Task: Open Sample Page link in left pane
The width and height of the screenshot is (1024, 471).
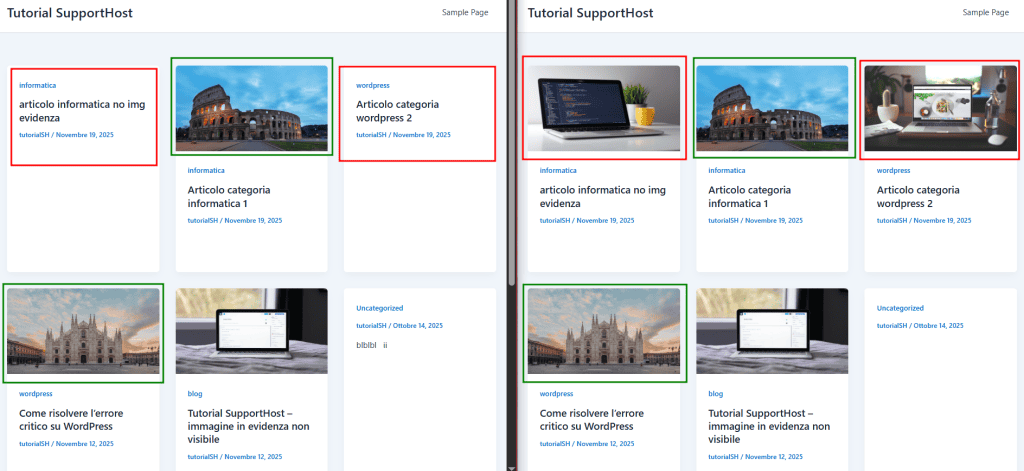Action: pyautogui.click(x=465, y=12)
